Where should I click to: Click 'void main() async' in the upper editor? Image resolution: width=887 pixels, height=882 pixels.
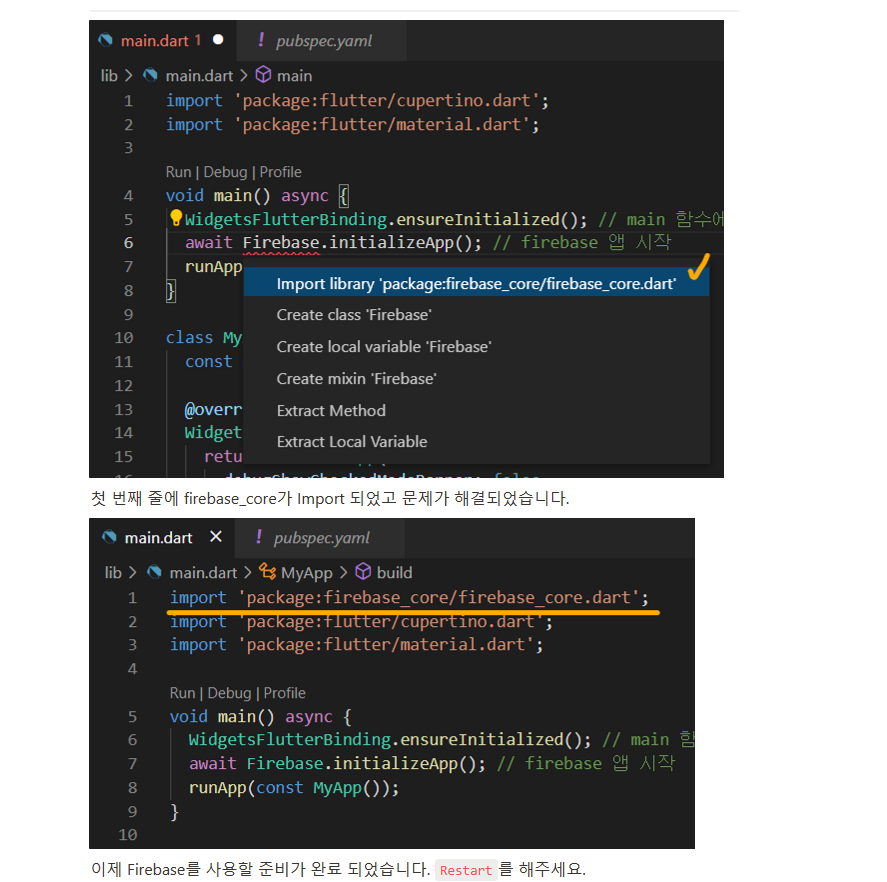[247, 195]
